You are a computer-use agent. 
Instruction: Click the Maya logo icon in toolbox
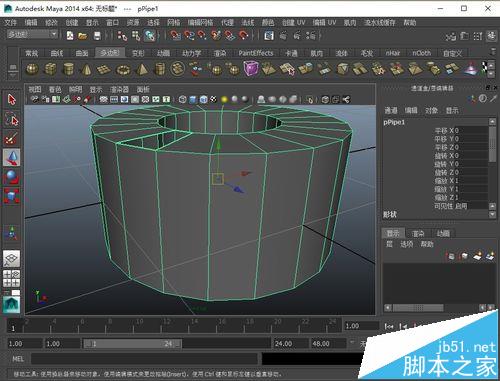coord(12,305)
